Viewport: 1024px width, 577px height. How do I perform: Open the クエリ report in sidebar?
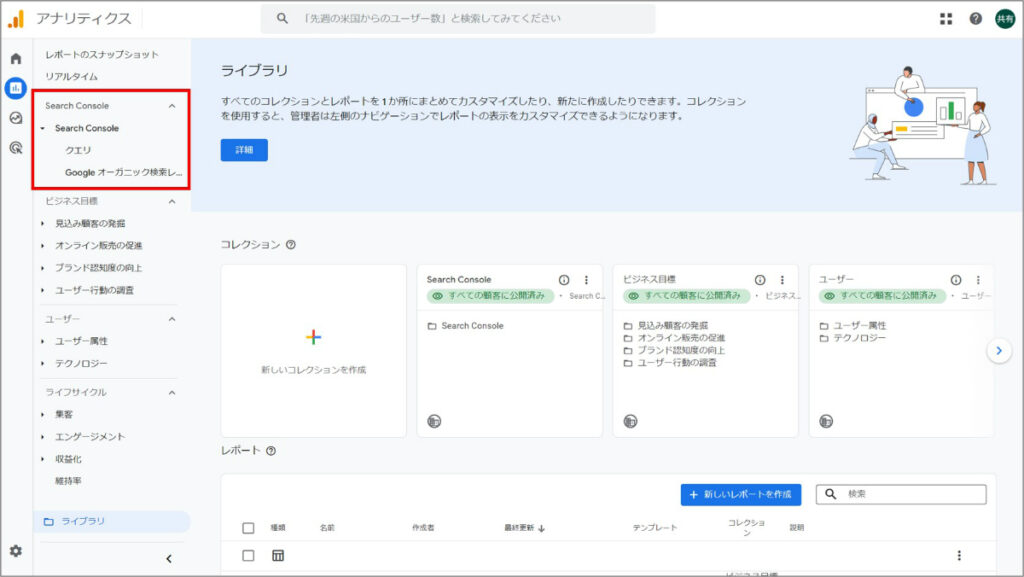pyautogui.click(x=78, y=150)
